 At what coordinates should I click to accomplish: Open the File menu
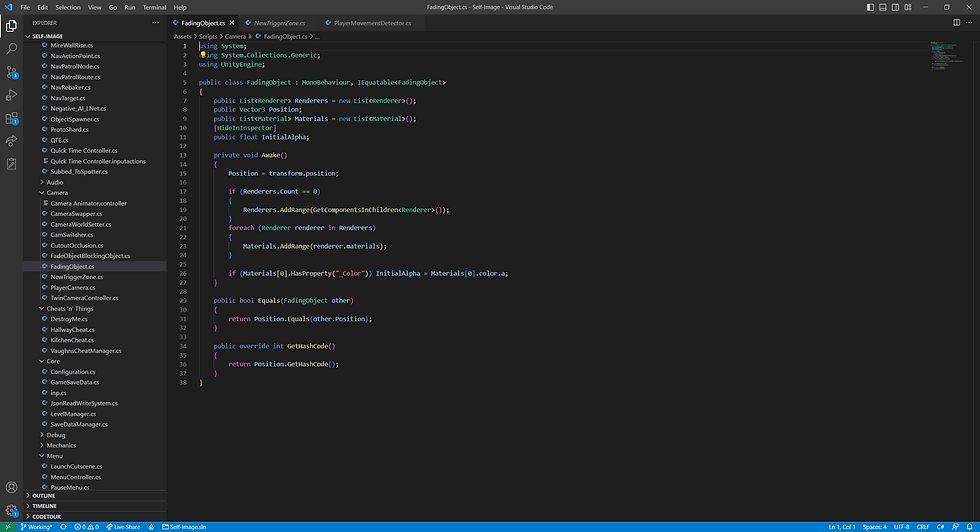(x=25, y=7)
